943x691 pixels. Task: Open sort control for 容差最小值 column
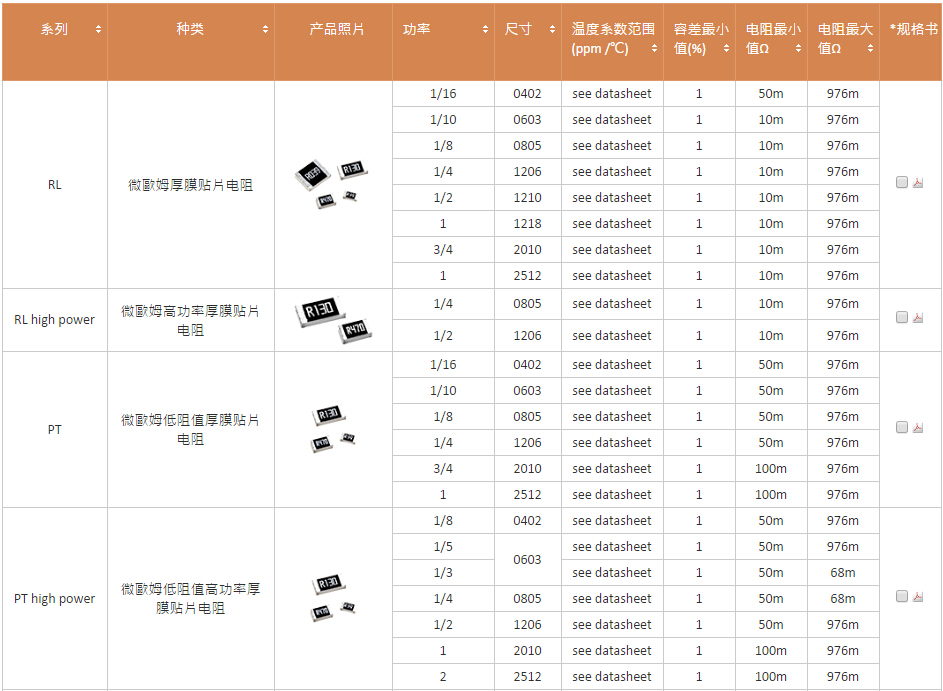click(x=726, y=48)
